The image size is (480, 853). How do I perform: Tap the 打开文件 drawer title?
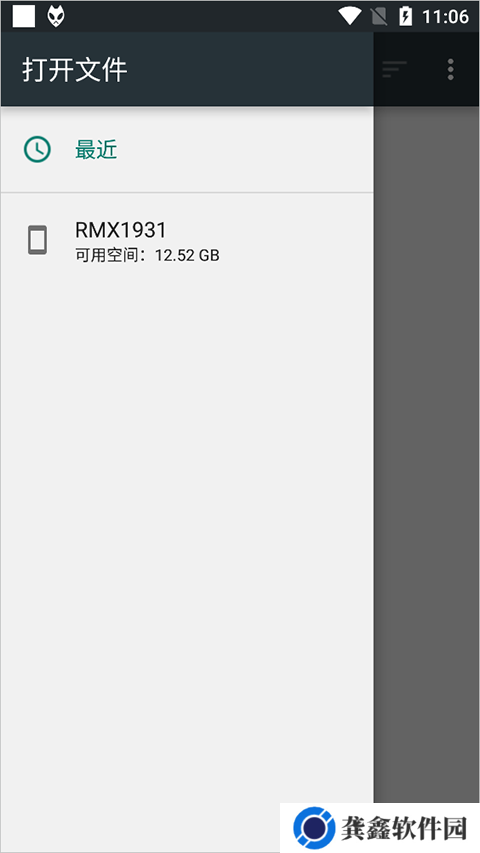click(x=75, y=70)
